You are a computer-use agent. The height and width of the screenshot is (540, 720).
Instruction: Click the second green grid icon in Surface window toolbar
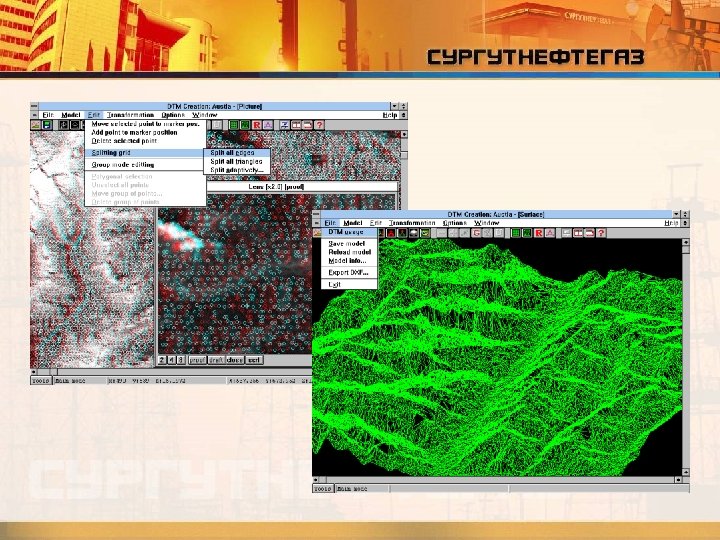pos(527,233)
